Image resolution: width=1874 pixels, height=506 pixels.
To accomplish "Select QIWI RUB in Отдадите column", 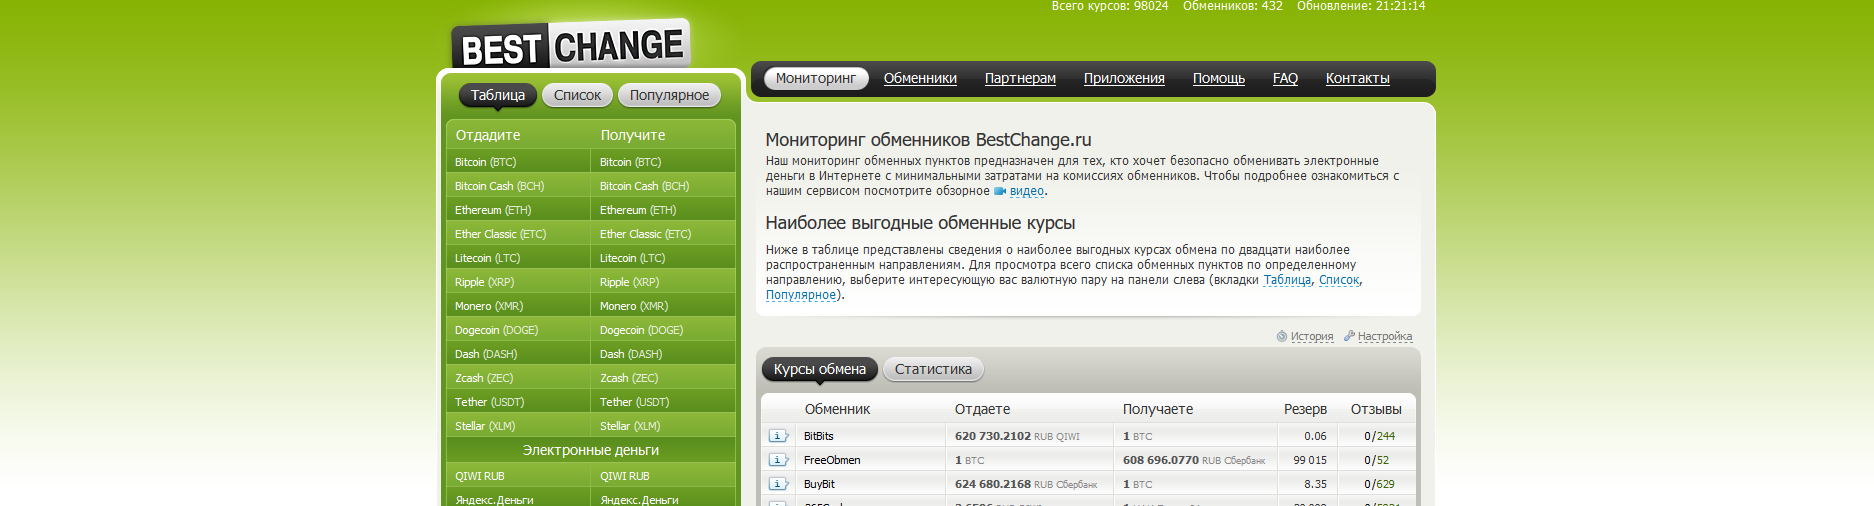I will click(x=518, y=476).
